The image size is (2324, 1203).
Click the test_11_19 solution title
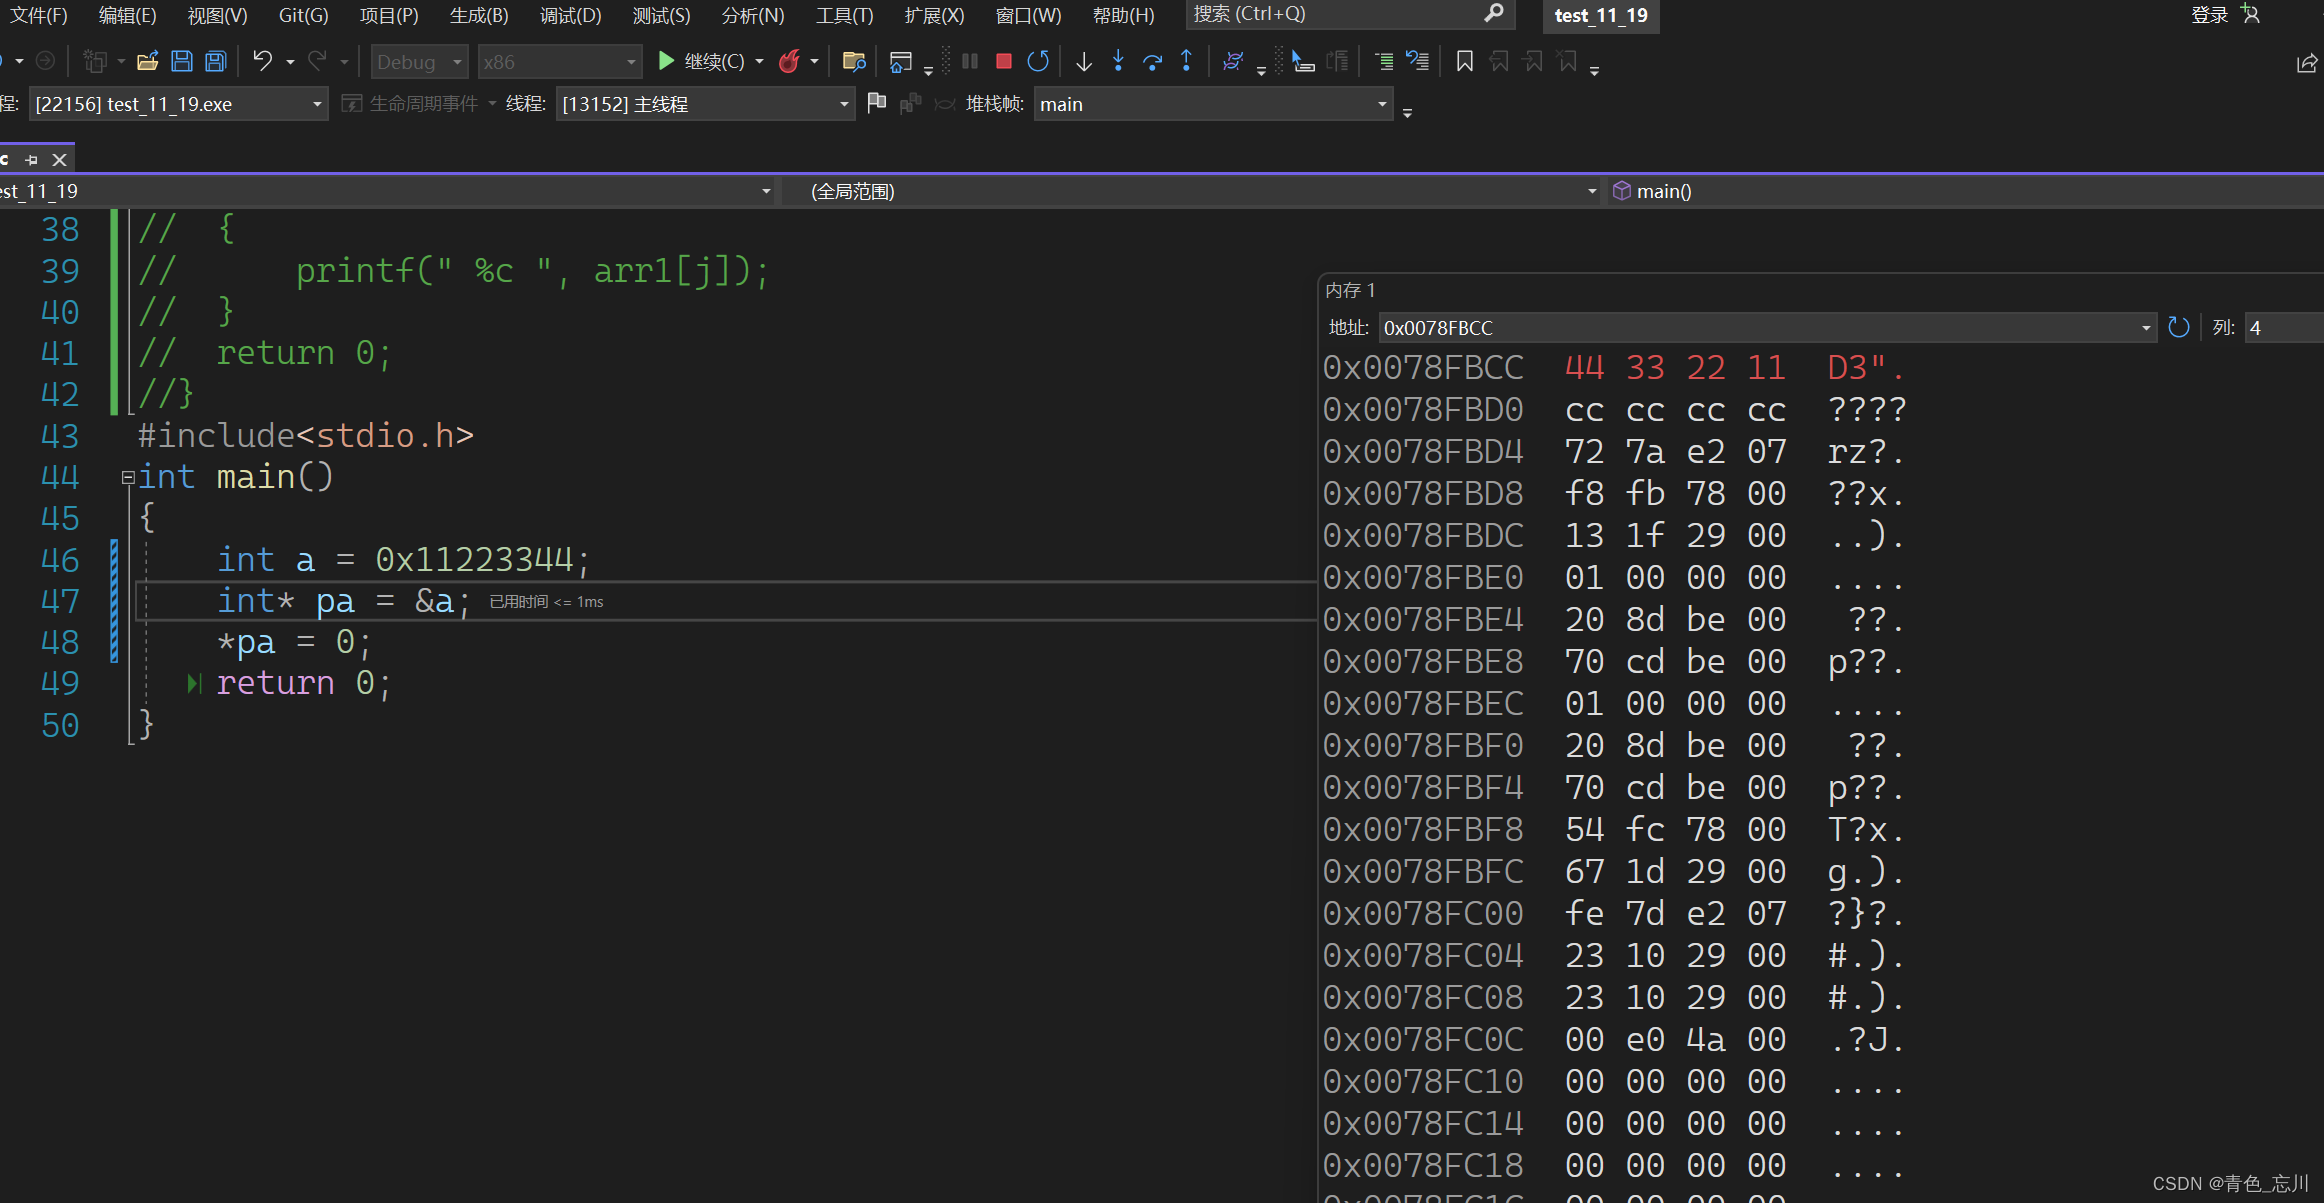1601,15
